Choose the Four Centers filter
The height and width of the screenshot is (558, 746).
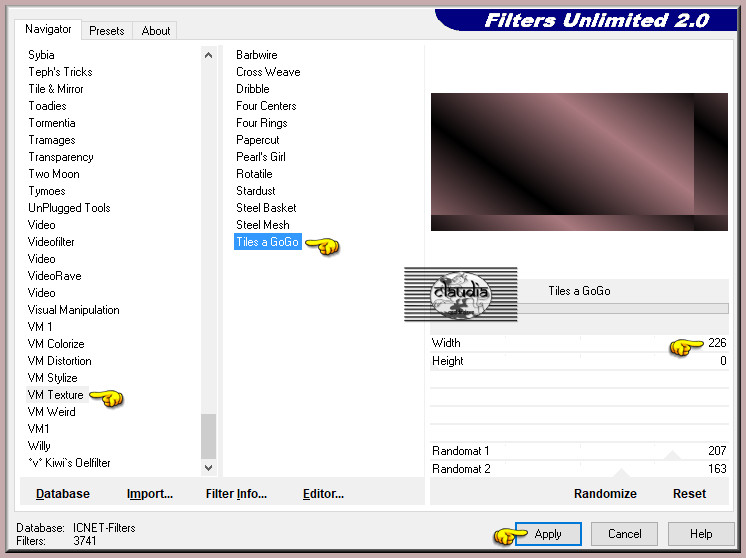pos(266,106)
